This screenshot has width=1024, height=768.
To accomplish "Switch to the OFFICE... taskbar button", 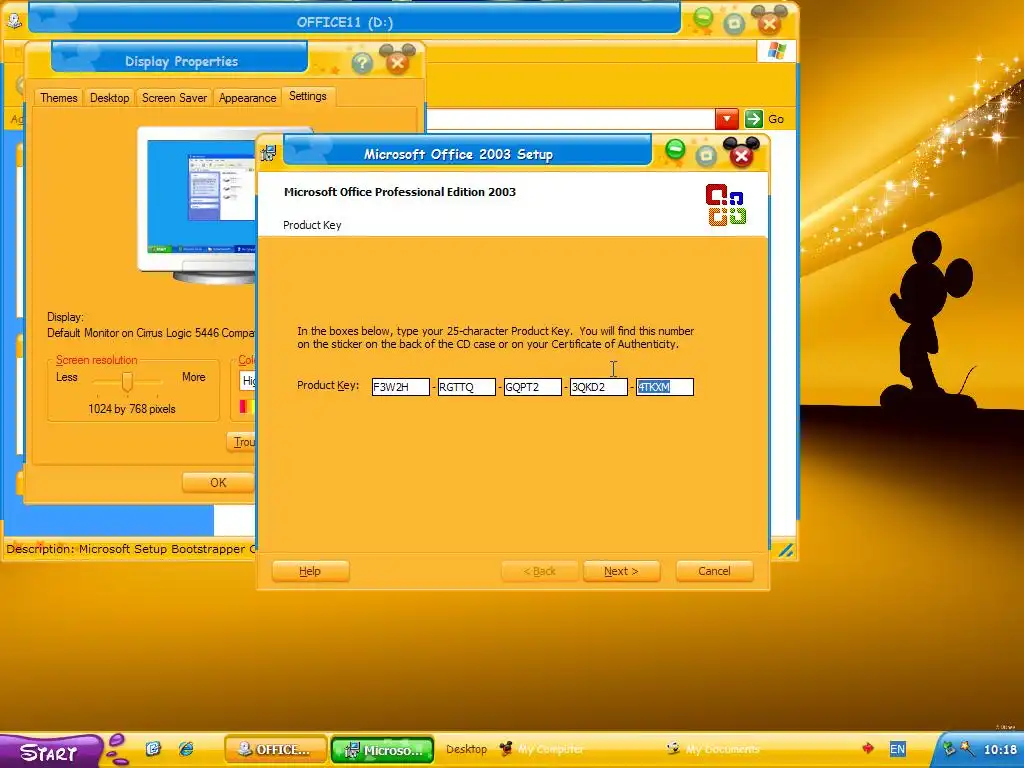I will [276, 749].
